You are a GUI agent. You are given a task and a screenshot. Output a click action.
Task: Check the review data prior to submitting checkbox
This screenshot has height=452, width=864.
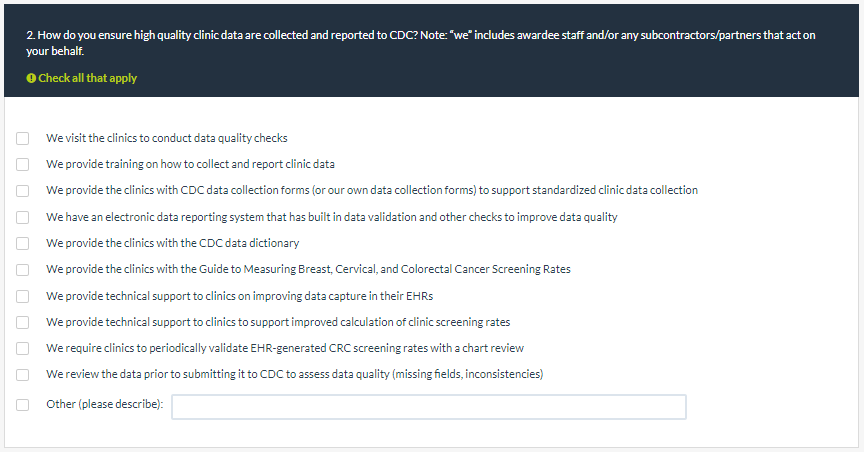[x=23, y=375]
